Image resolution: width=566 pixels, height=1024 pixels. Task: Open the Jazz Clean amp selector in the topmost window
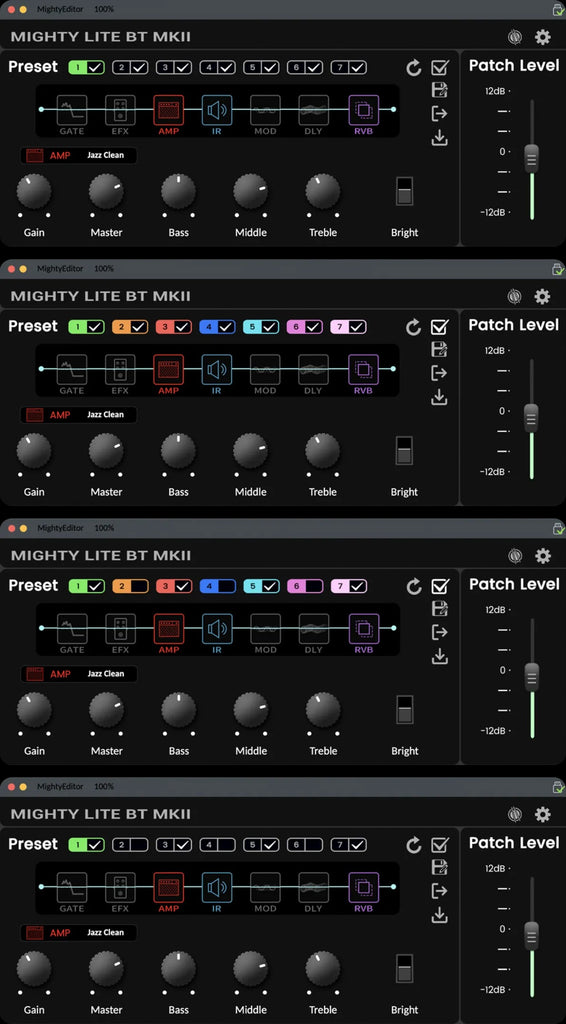tap(78, 155)
